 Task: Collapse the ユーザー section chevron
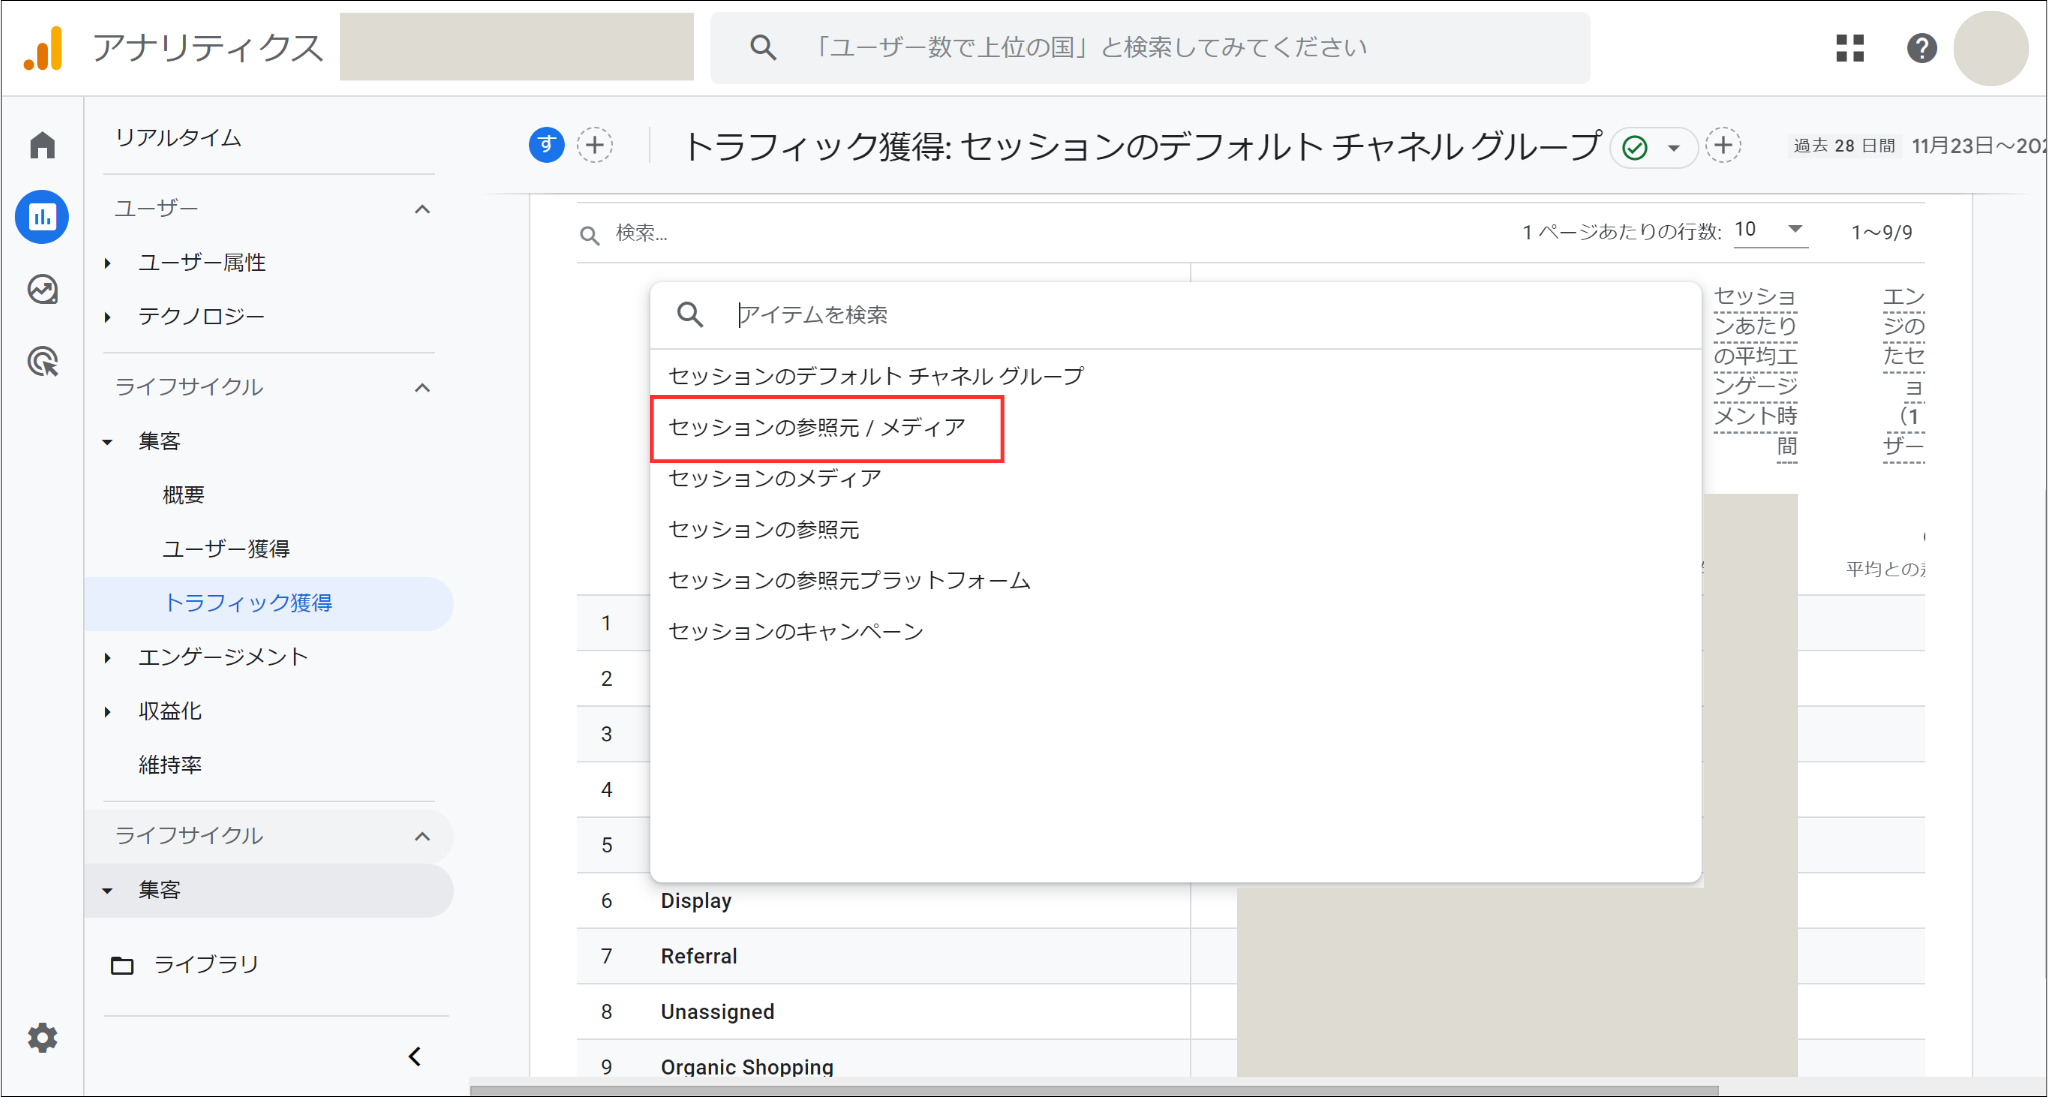(423, 209)
